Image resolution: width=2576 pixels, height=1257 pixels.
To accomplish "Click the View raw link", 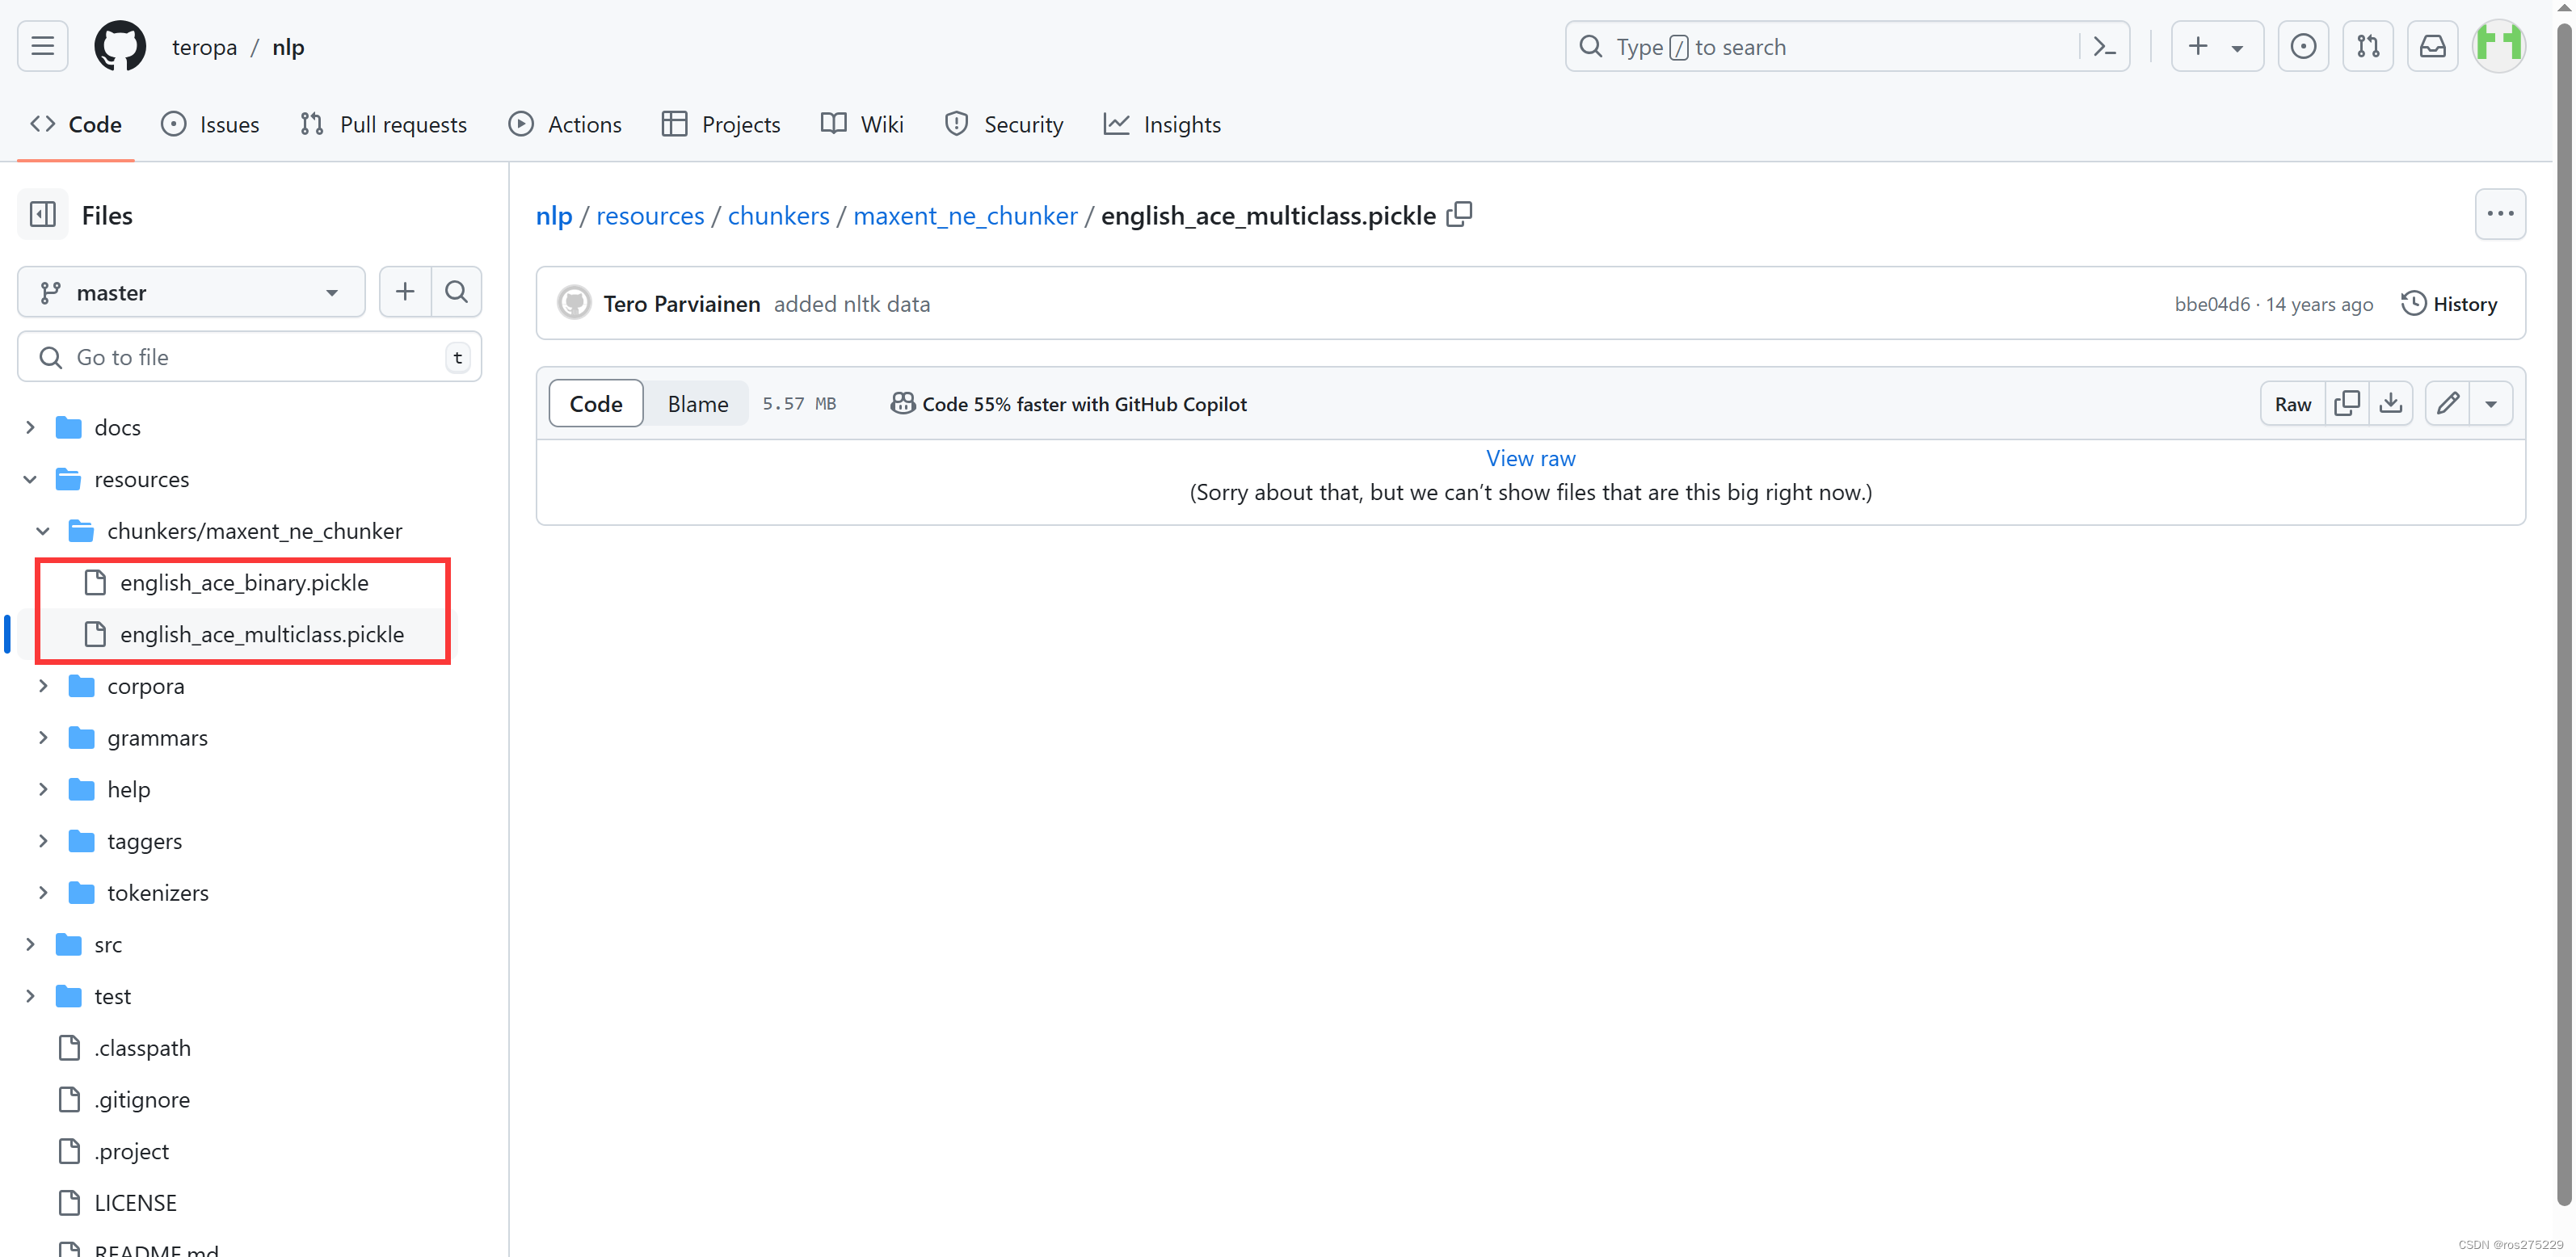I will pyautogui.click(x=1530, y=458).
